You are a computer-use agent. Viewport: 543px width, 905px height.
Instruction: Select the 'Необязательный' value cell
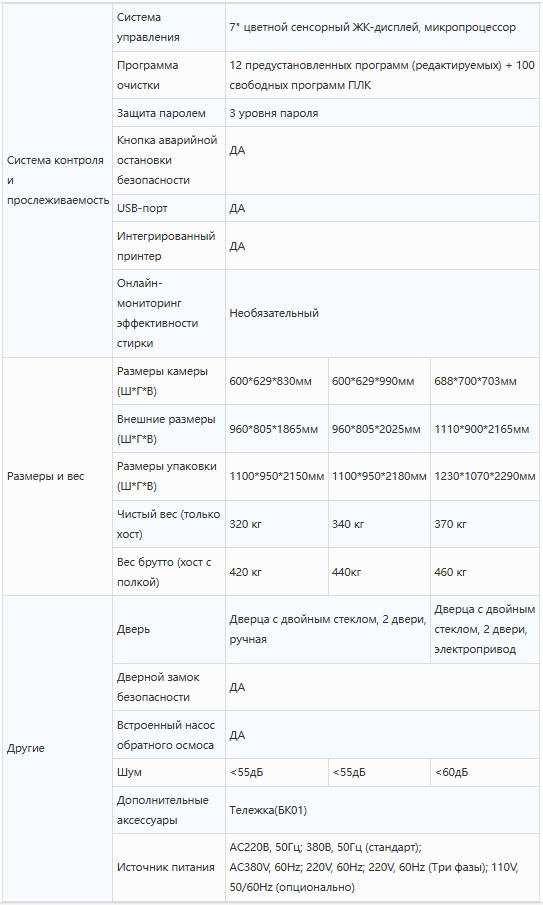(382, 313)
